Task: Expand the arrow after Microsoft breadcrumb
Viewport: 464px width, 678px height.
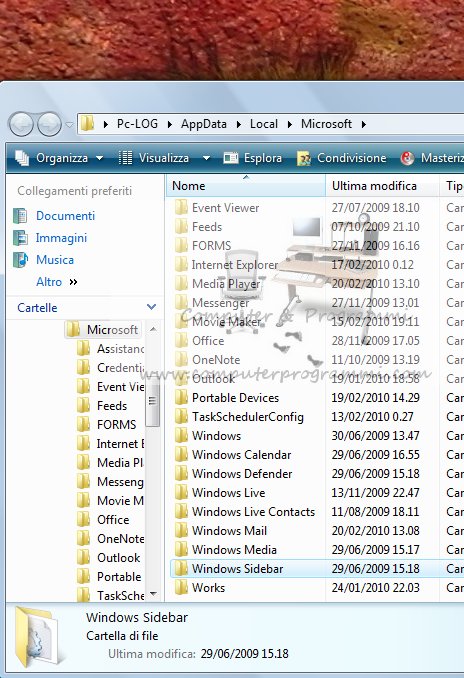Action: 364,125
